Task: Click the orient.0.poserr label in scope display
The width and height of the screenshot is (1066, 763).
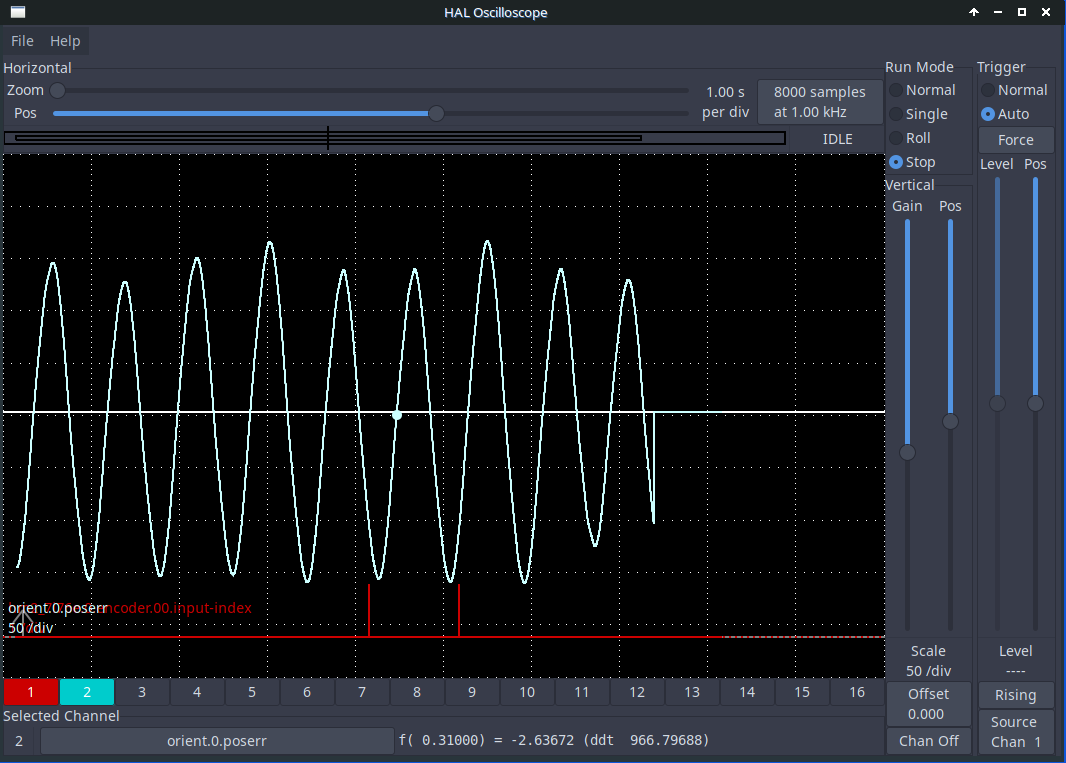Action: click(x=58, y=608)
